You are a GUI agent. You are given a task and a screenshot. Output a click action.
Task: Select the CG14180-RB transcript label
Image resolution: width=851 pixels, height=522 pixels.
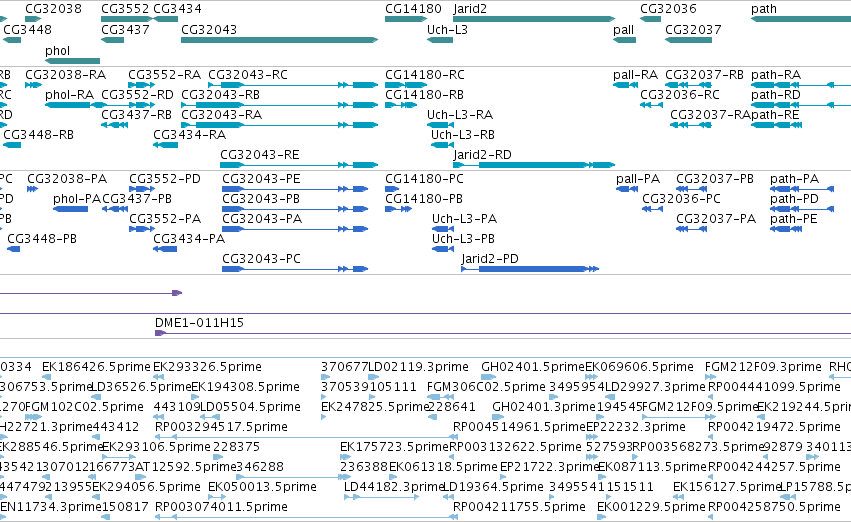[x=424, y=94]
